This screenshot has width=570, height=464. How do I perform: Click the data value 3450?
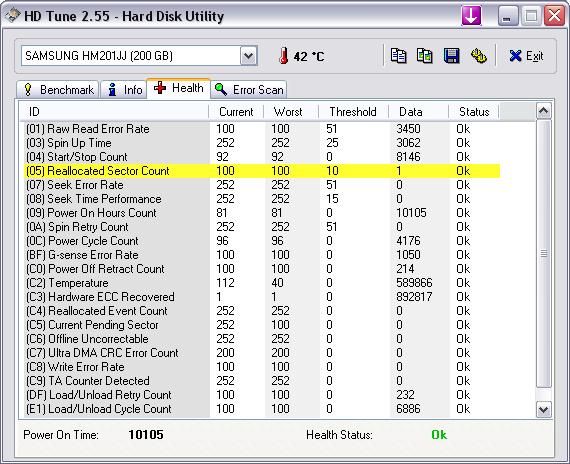409,129
